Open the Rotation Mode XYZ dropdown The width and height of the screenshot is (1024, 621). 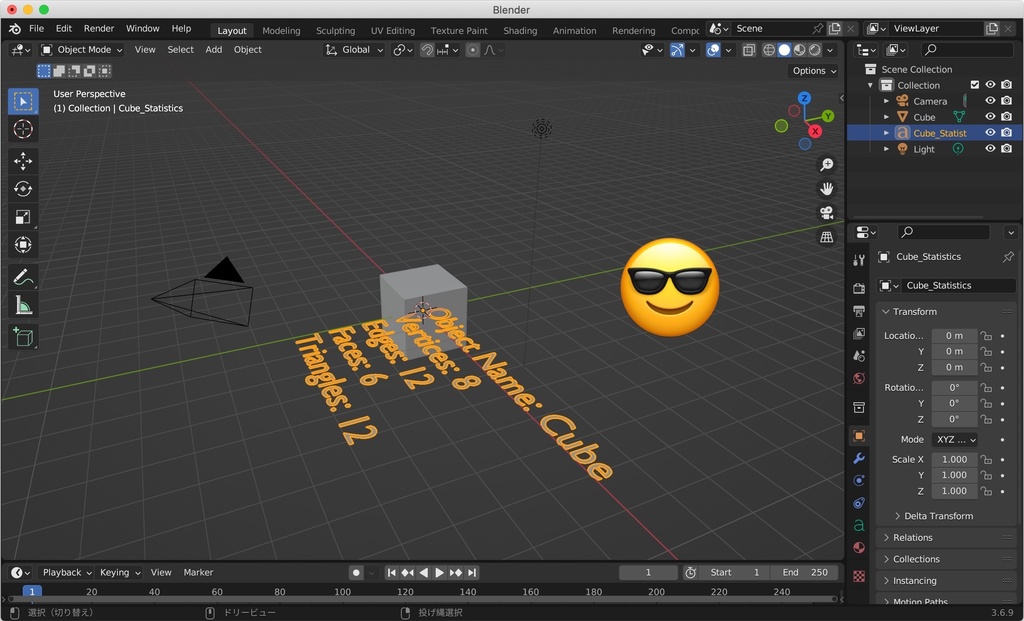click(954, 439)
